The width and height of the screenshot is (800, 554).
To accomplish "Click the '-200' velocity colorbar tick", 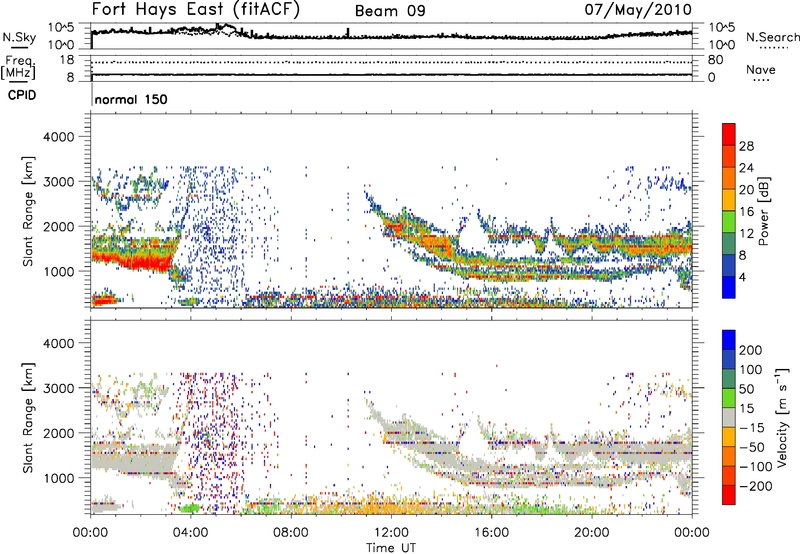I will click(754, 486).
